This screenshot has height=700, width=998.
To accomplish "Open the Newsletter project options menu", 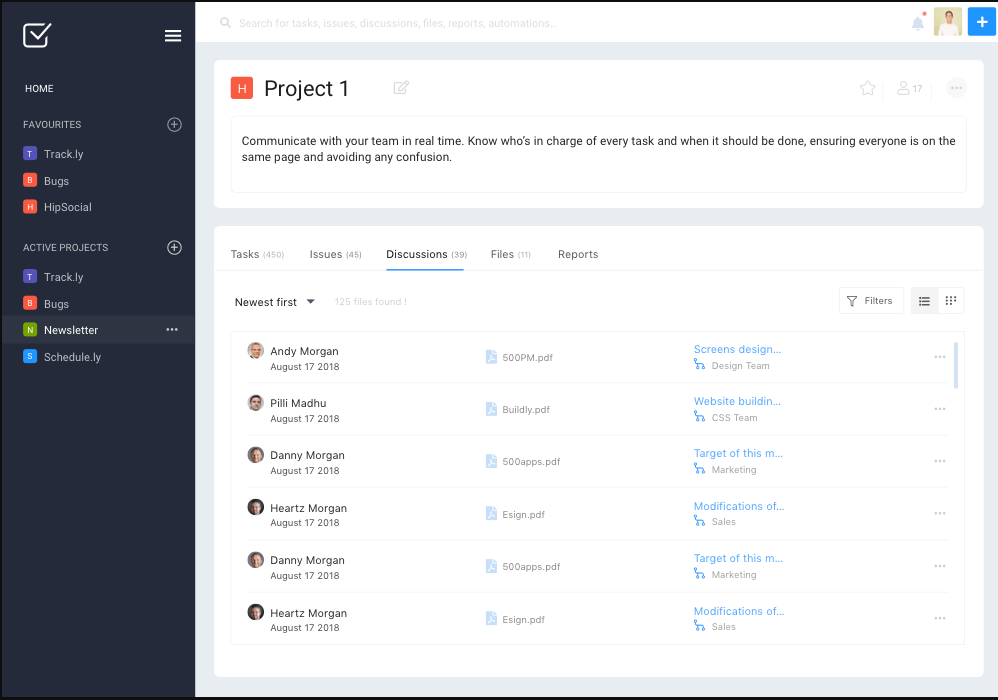I will point(171,329).
